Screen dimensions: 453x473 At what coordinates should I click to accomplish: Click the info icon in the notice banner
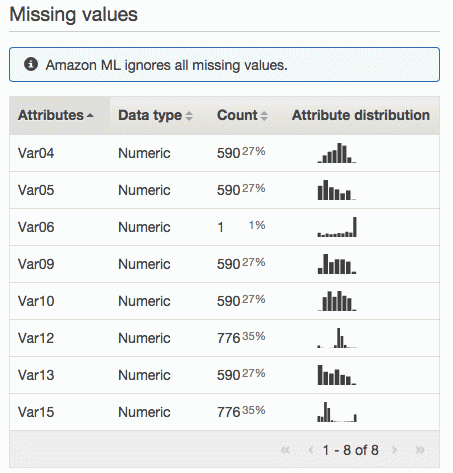[31, 64]
